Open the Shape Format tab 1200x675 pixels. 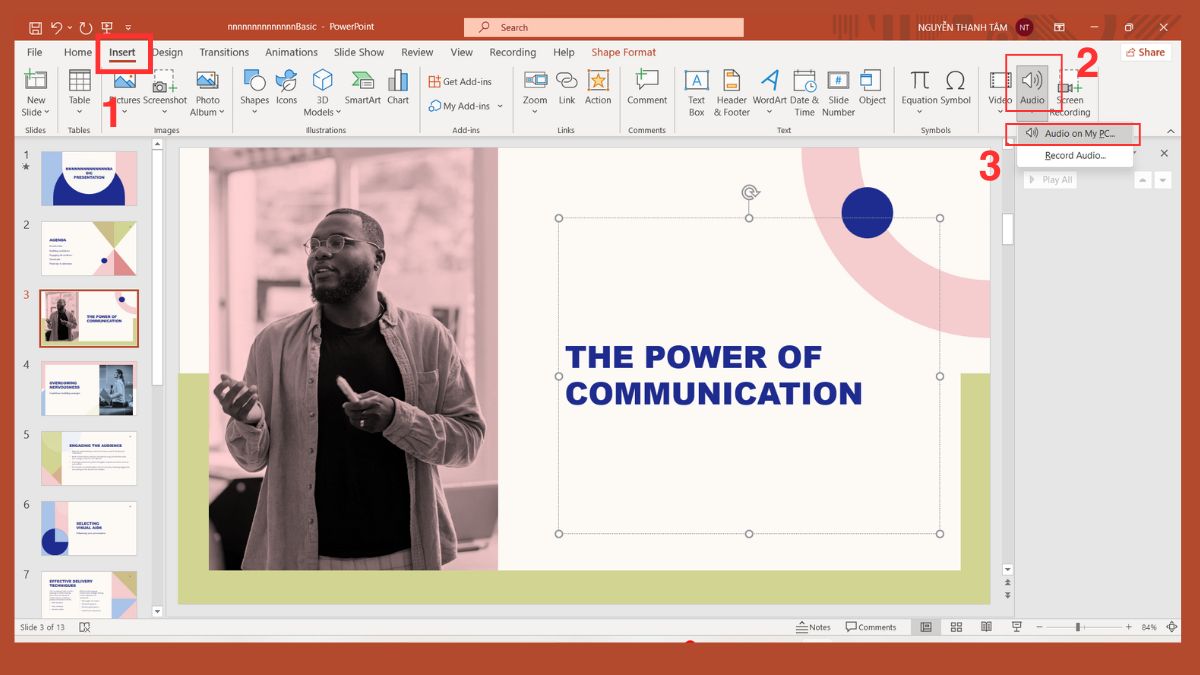pos(623,52)
